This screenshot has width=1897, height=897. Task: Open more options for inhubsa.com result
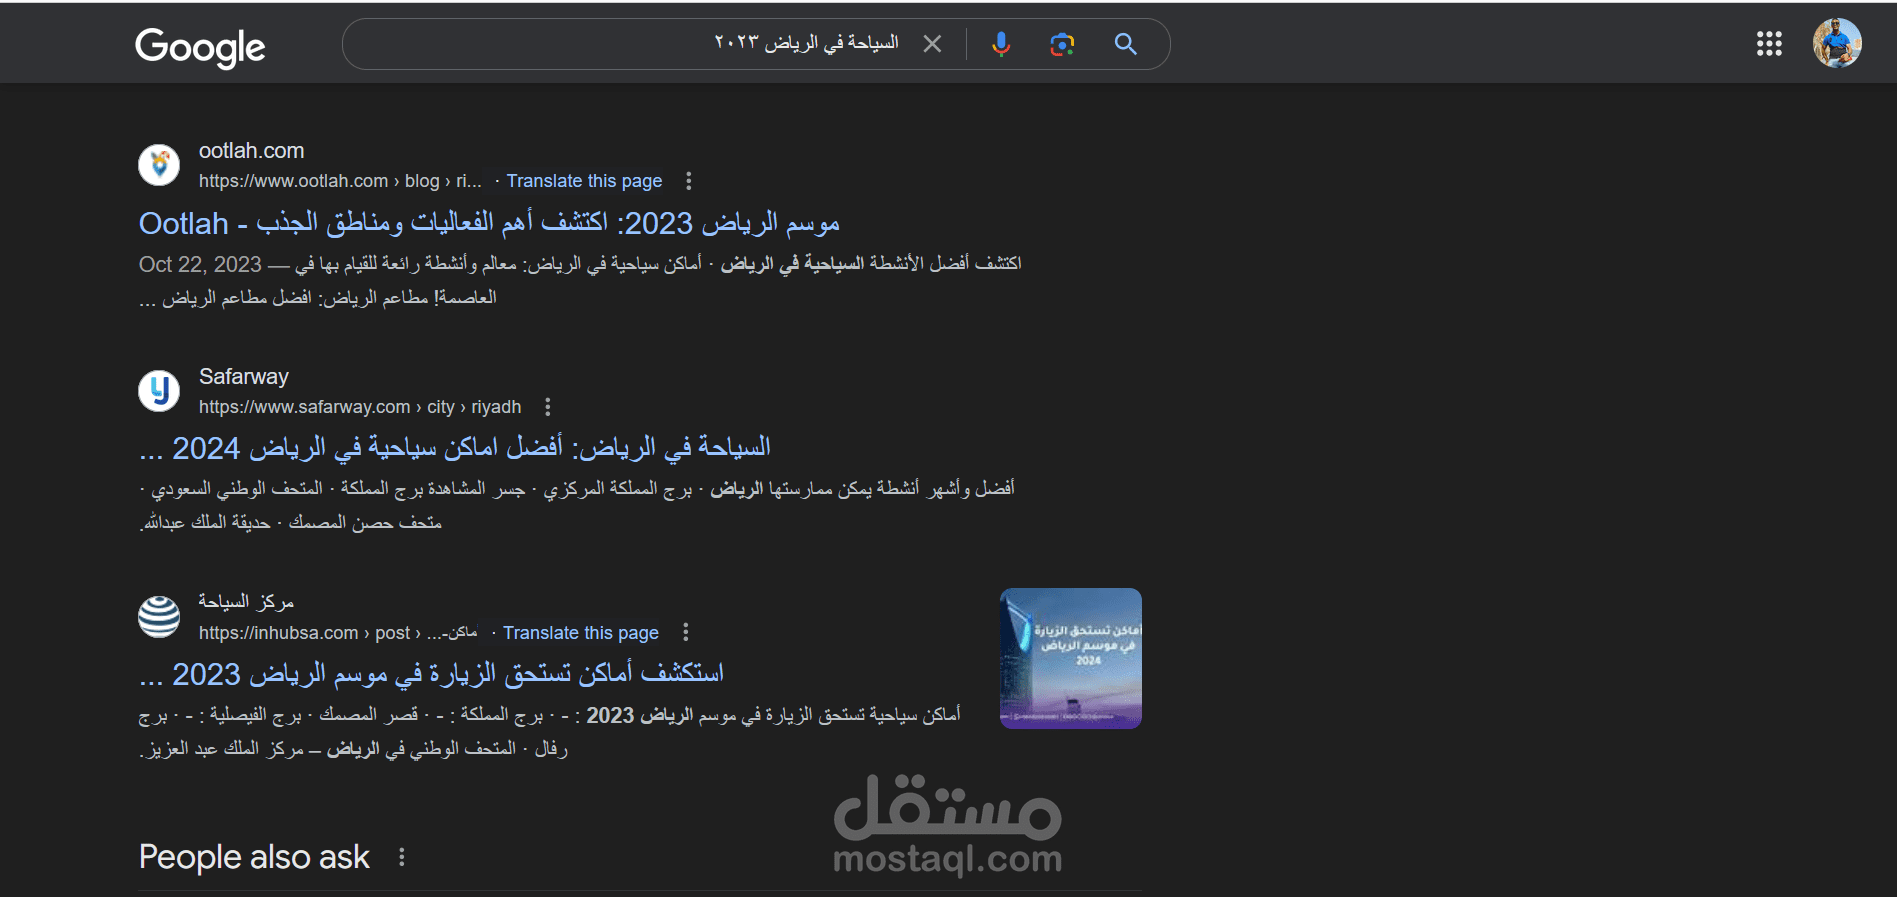coord(685,632)
